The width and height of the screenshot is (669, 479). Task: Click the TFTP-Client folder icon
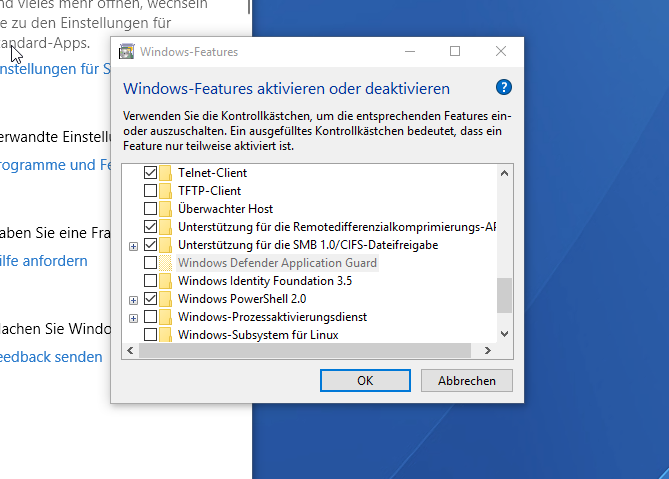coord(165,191)
